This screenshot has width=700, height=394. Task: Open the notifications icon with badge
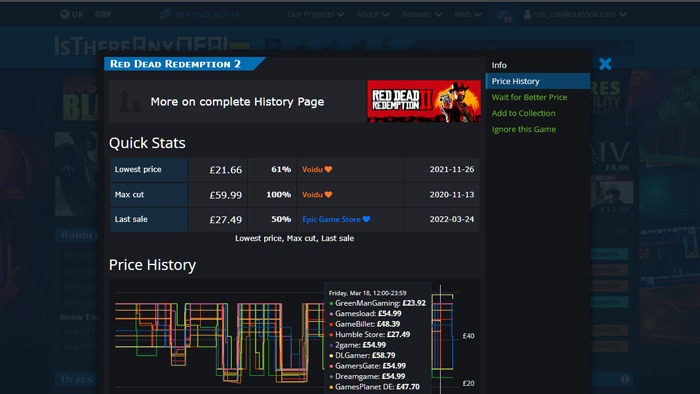(x=504, y=16)
